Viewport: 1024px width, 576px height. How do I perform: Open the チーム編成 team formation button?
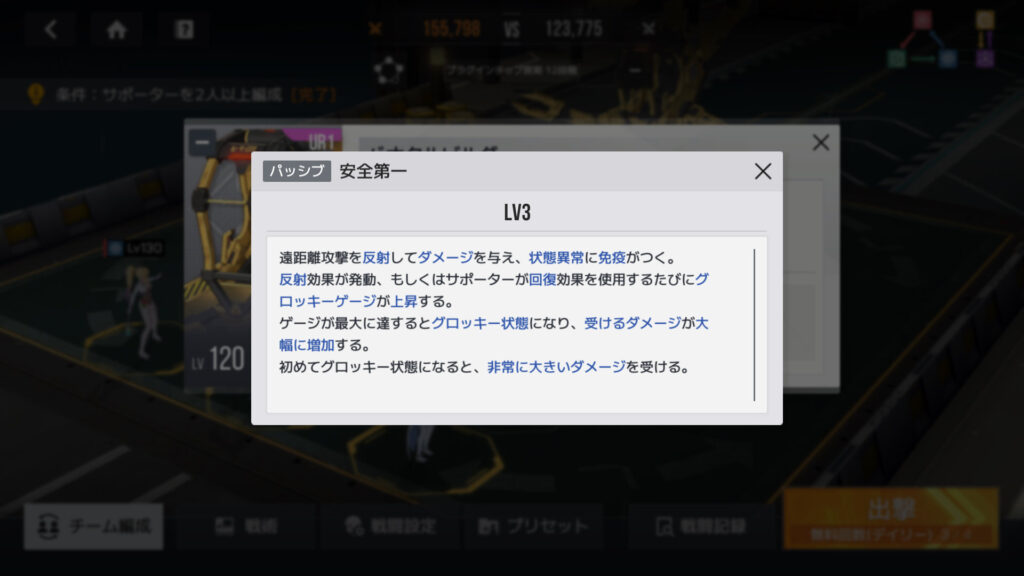pos(93,526)
